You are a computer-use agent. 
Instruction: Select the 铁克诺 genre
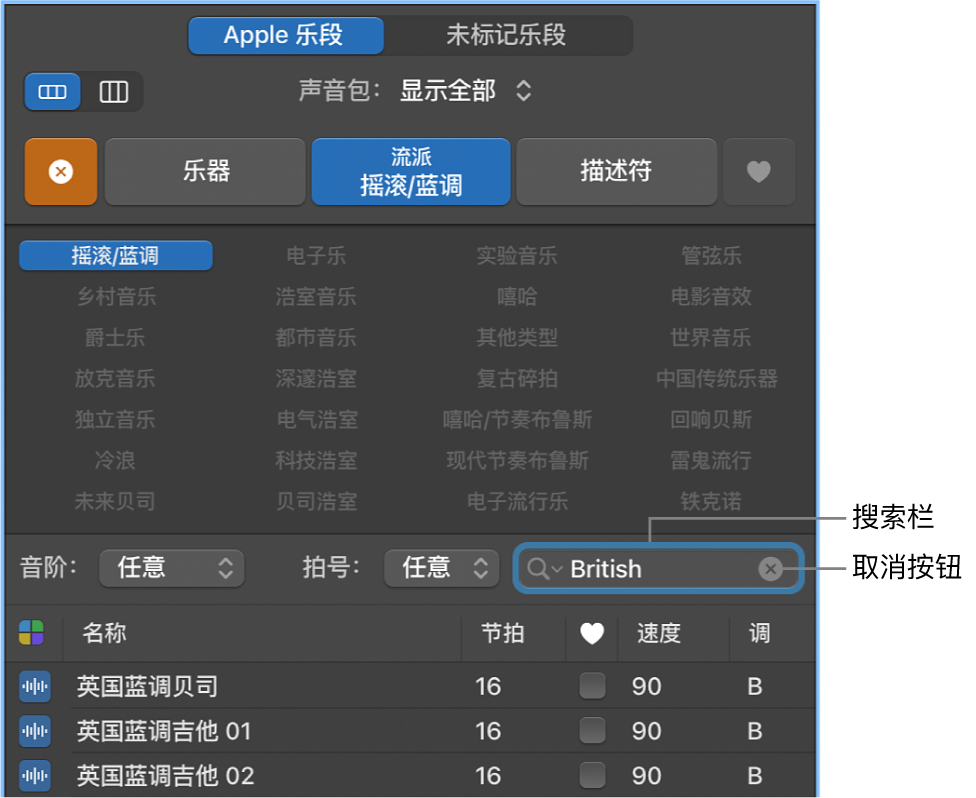711,502
